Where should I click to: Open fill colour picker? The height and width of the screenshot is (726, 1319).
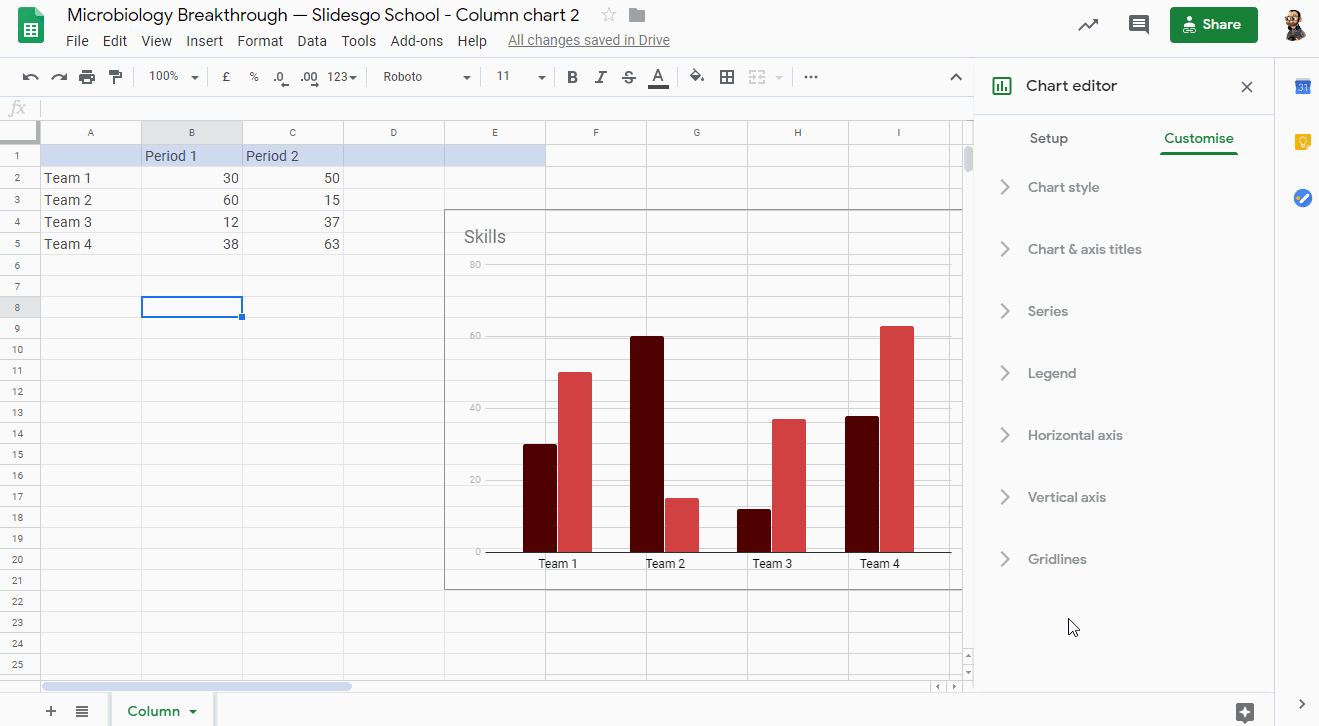pos(697,77)
